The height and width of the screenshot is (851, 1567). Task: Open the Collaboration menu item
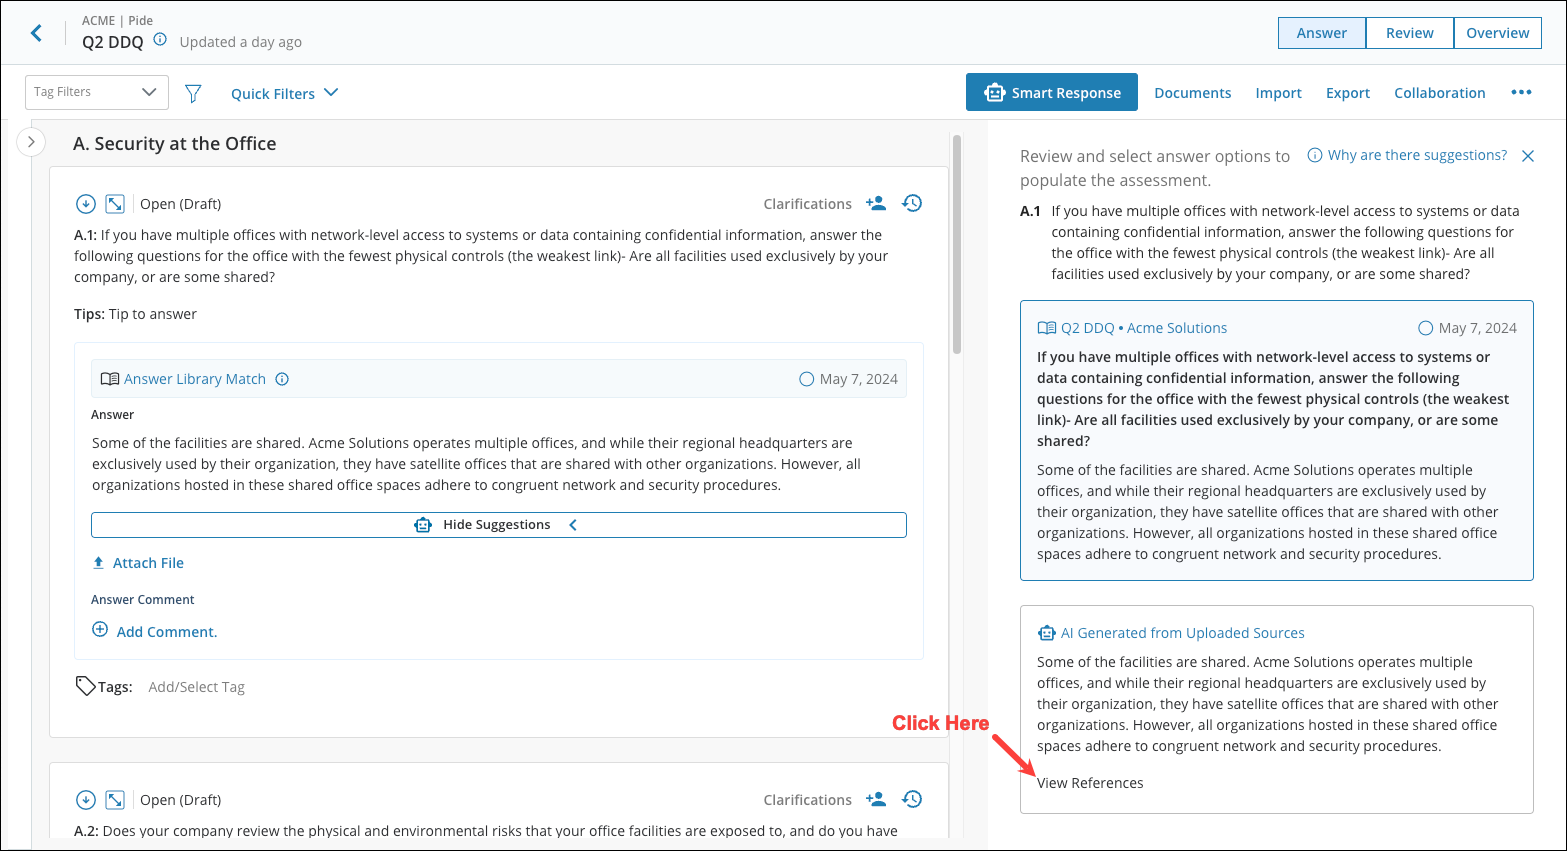tap(1439, 93)
